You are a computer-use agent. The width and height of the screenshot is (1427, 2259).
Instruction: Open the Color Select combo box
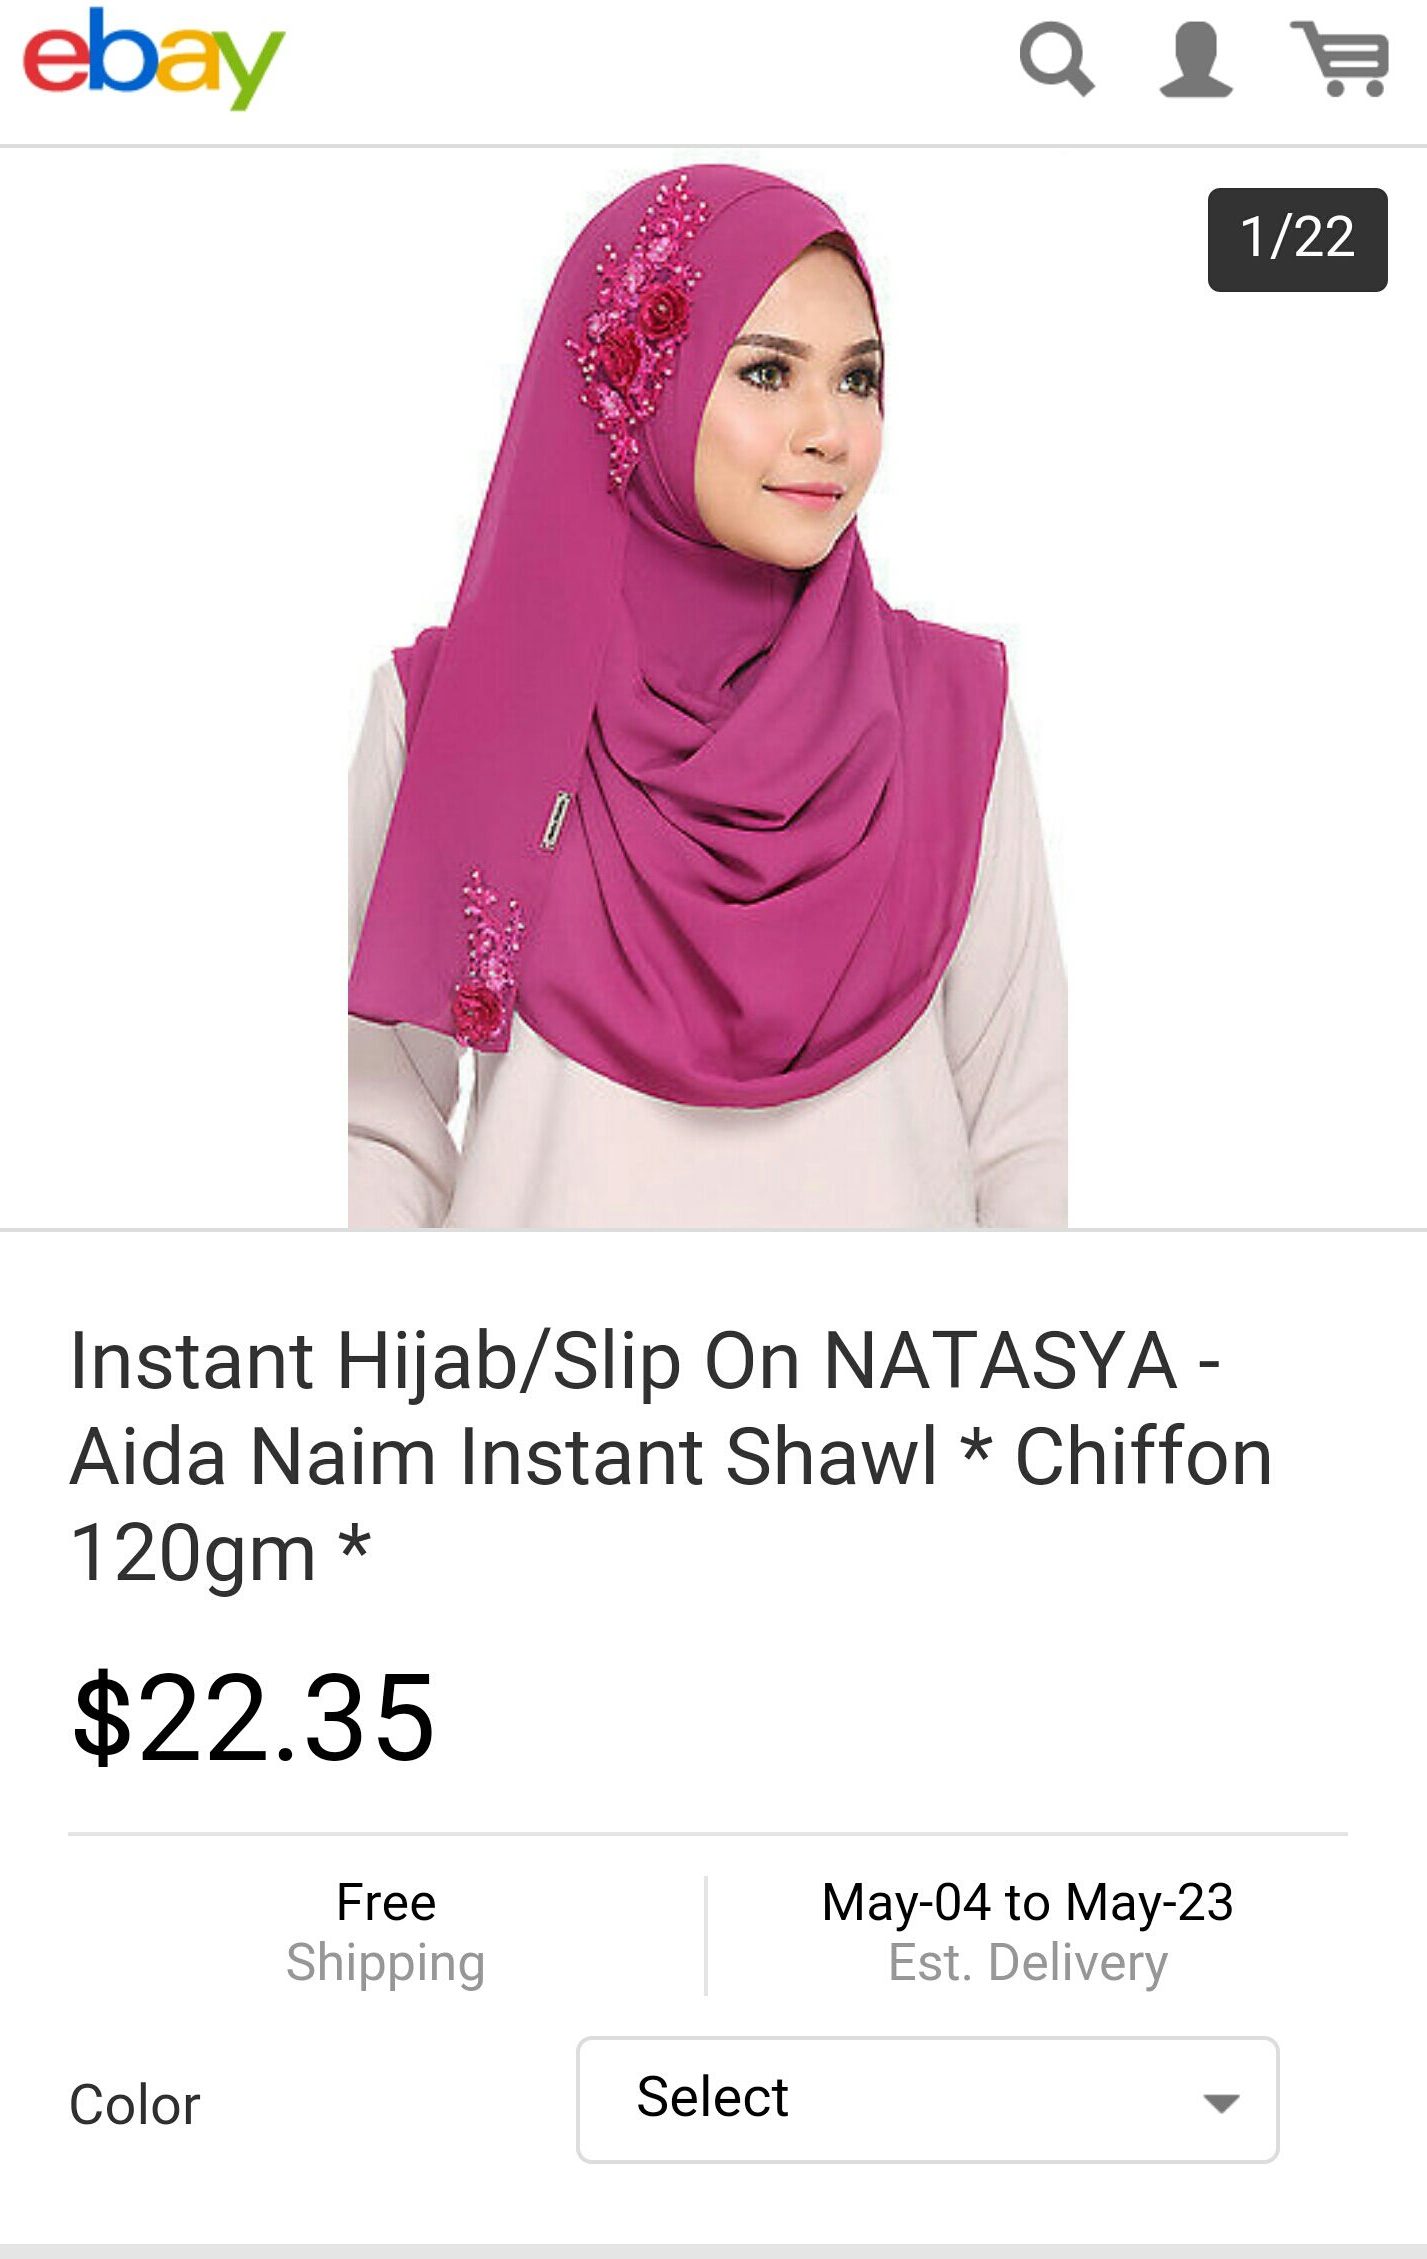927,2100
